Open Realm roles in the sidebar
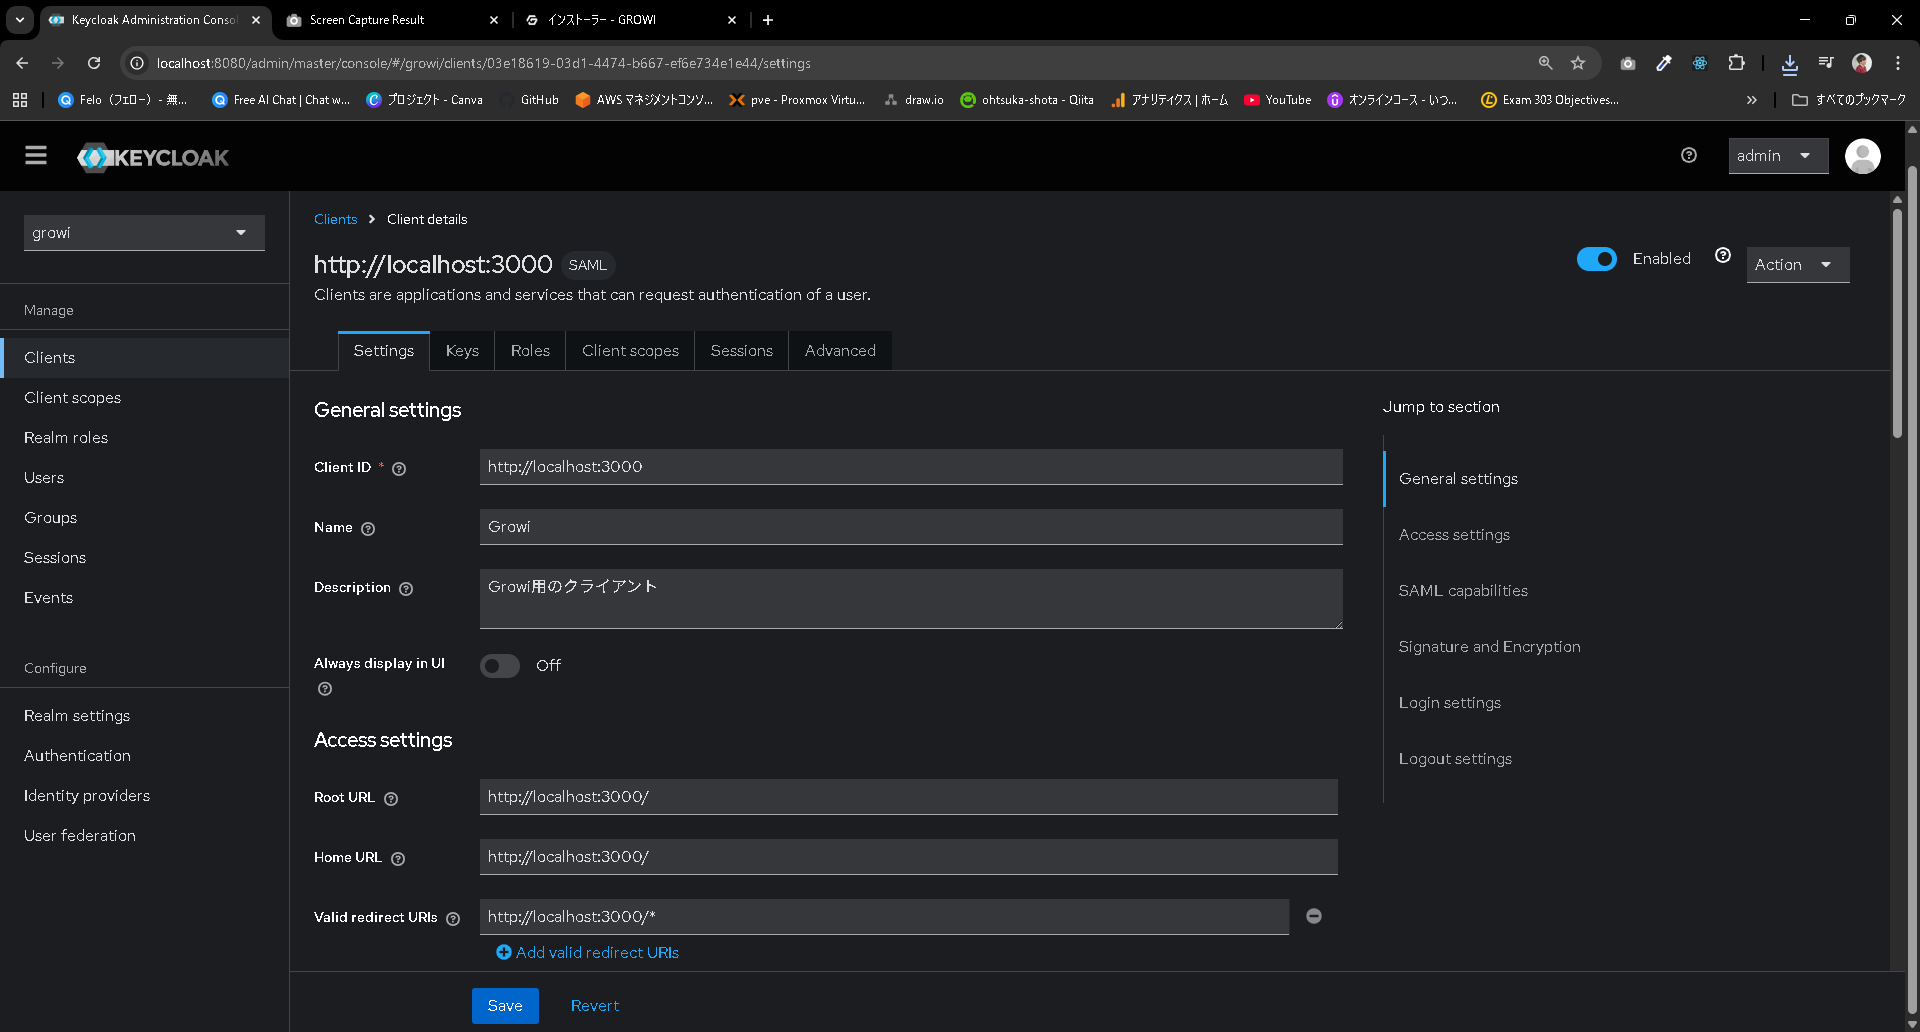This screenshot has width=1920, height=1032. tap(145, 438)
